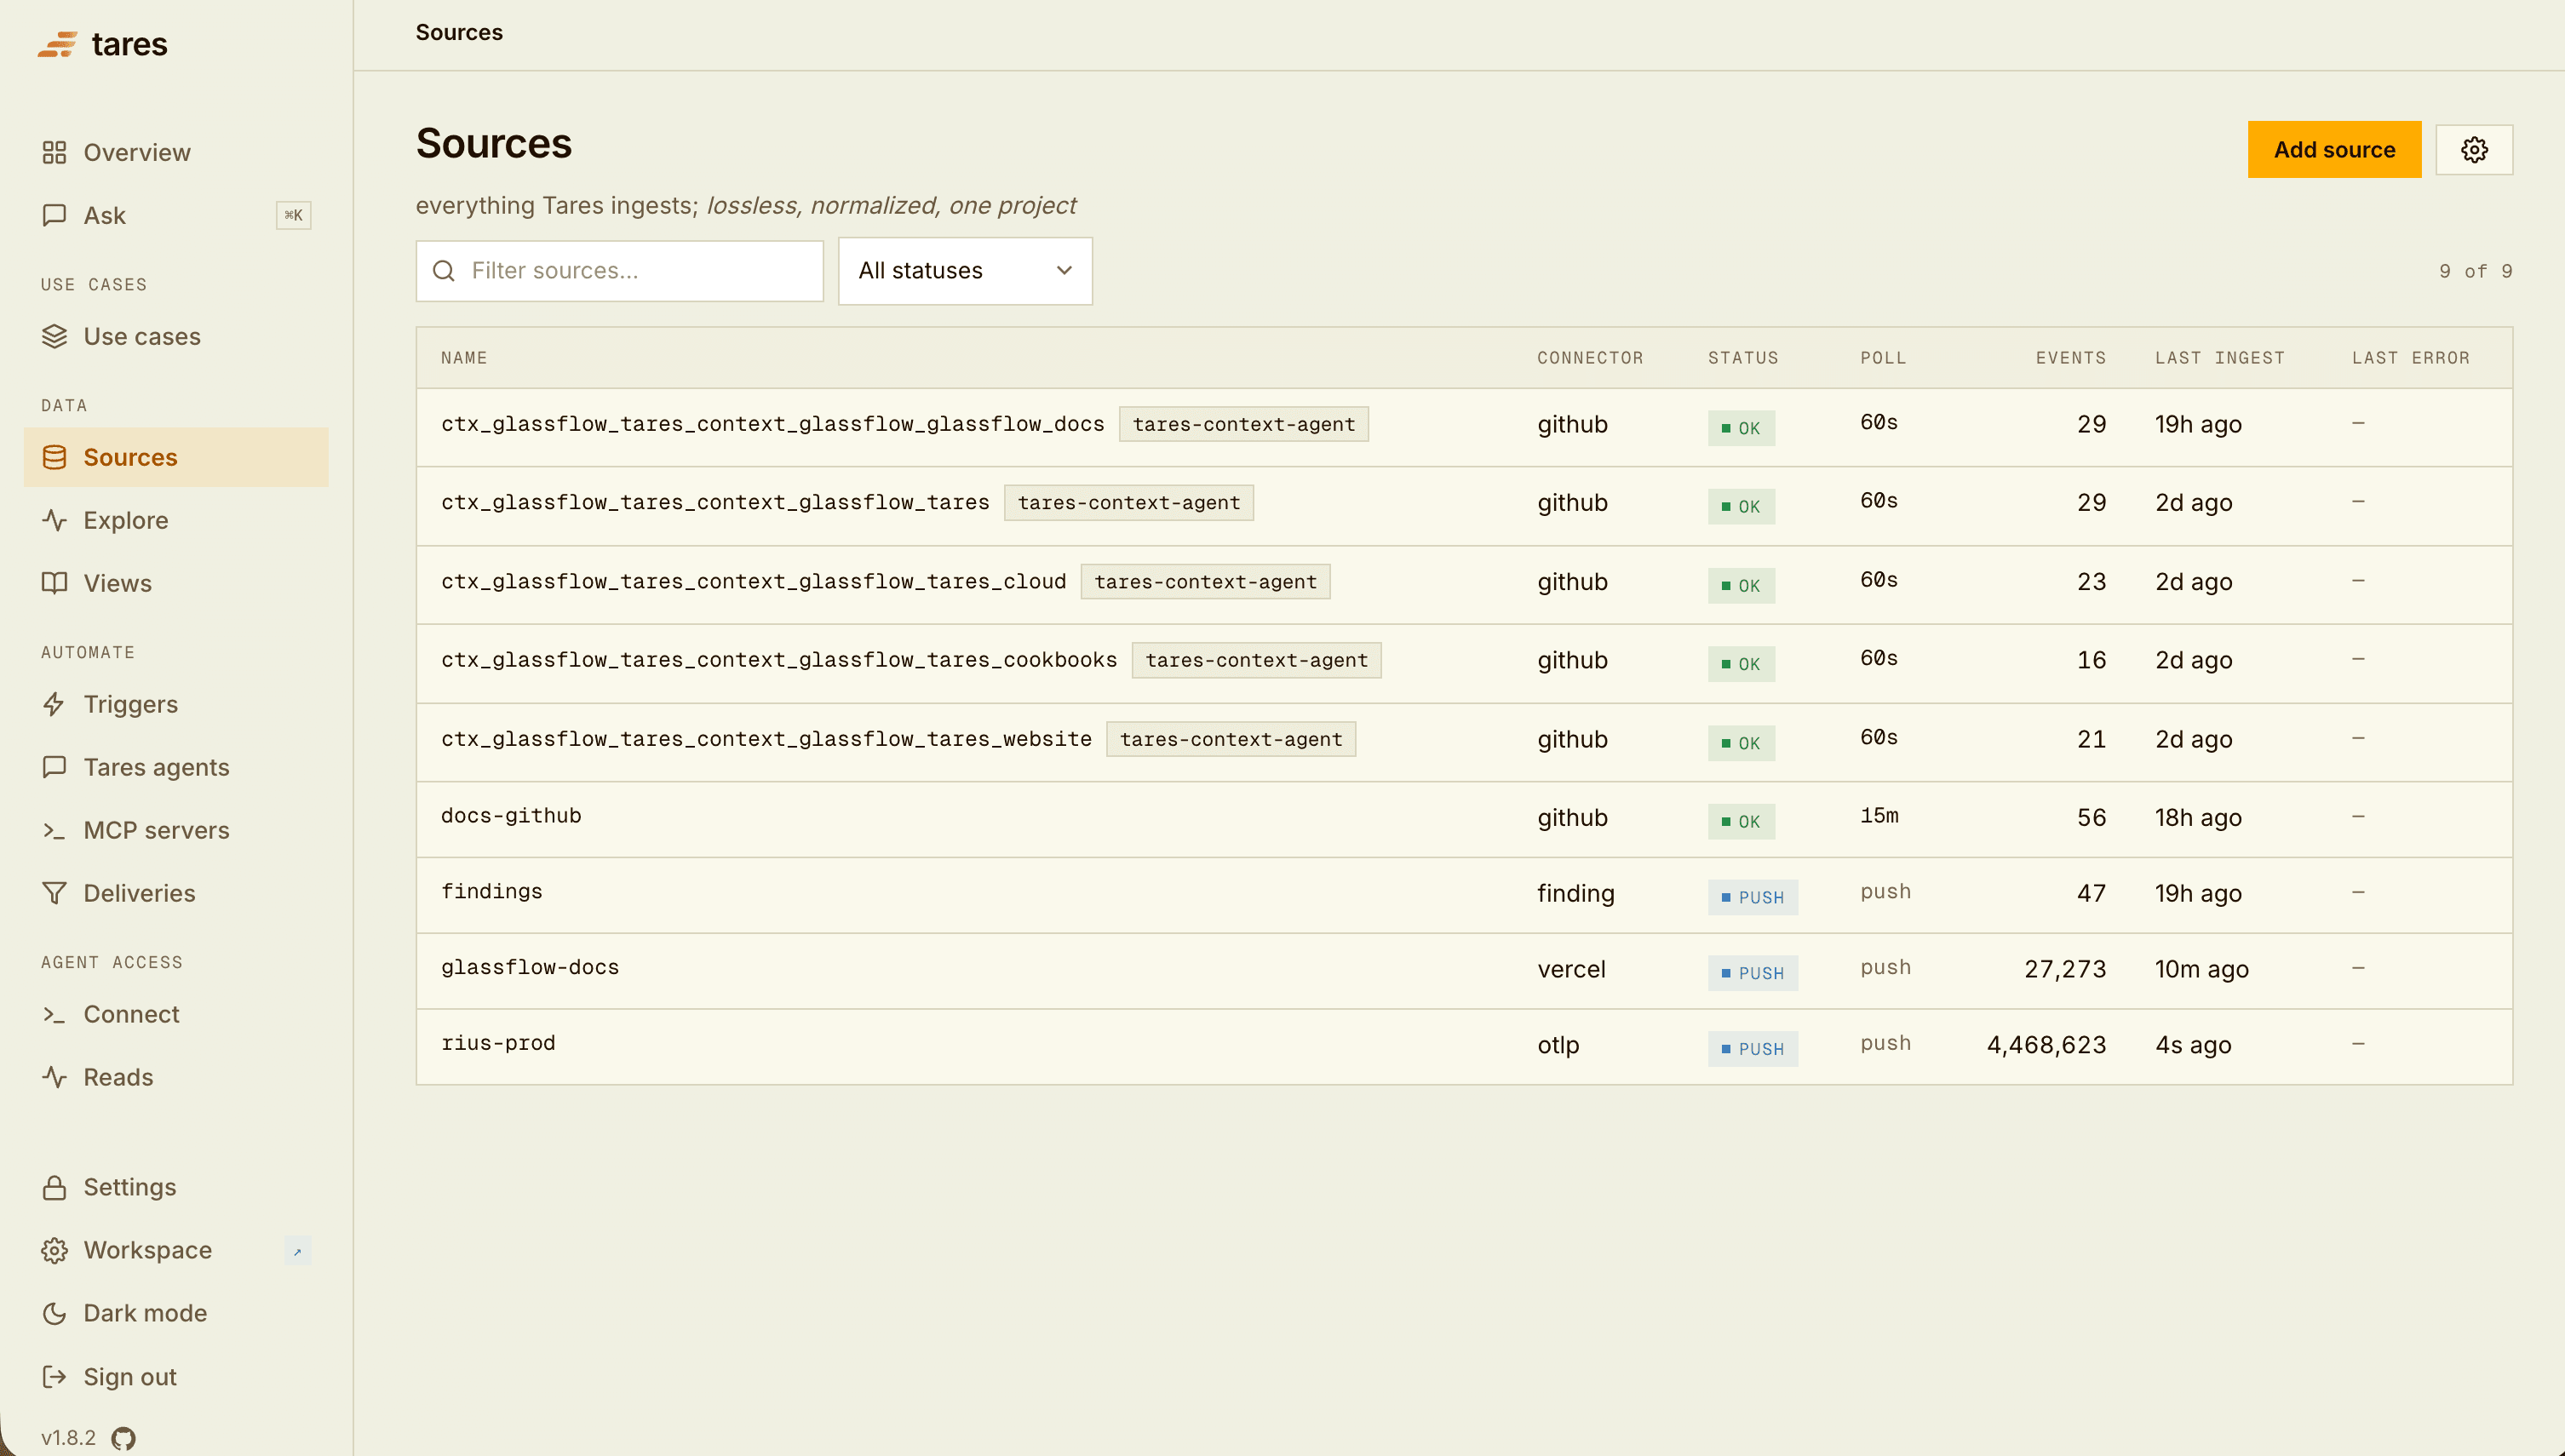Click the STATUS column header
Screen dimensions: 2565x1456
click(x=1743, y=358)
